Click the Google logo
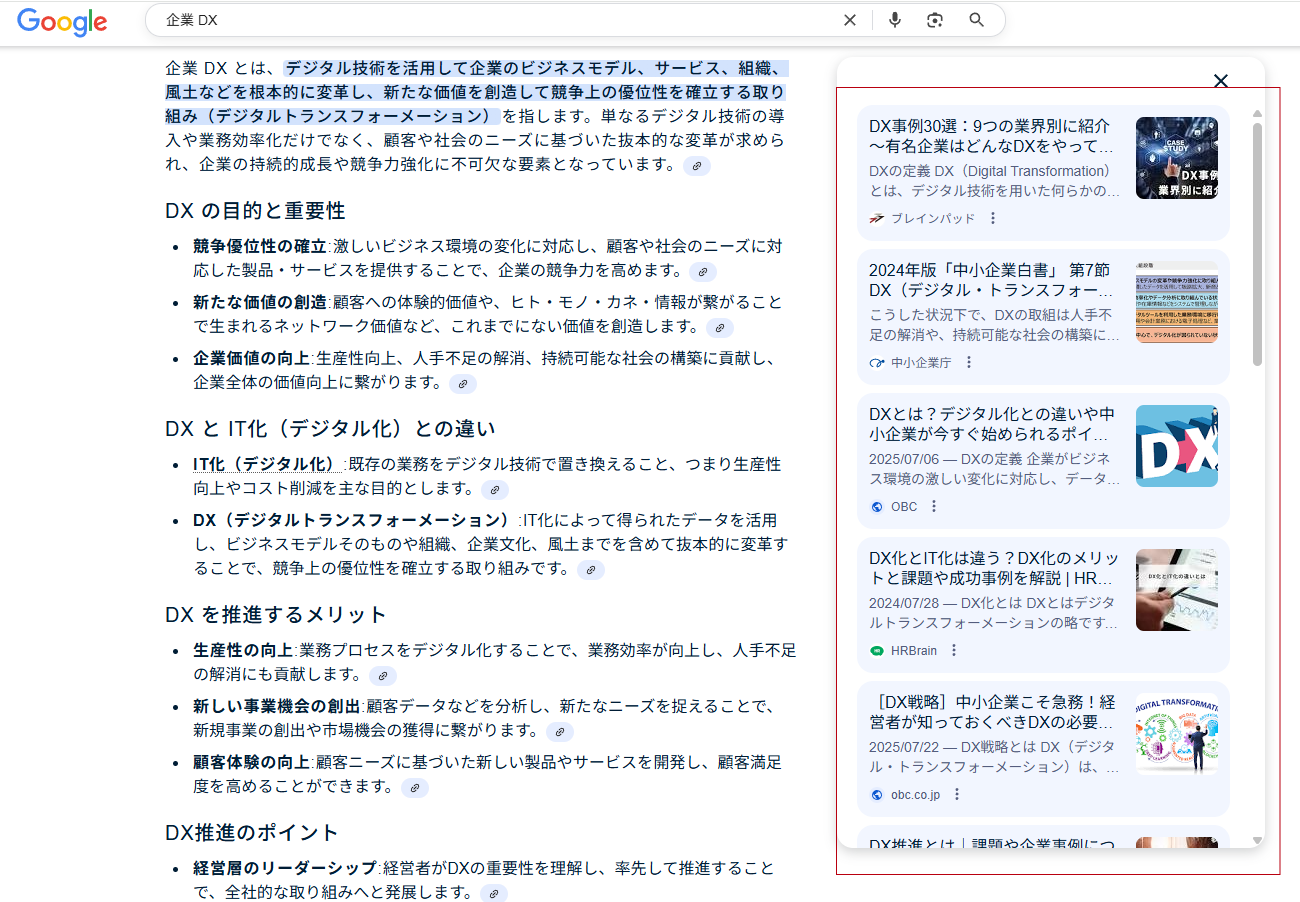The height and width of the screenshot is (902, 1300). (x=62, y=21)
